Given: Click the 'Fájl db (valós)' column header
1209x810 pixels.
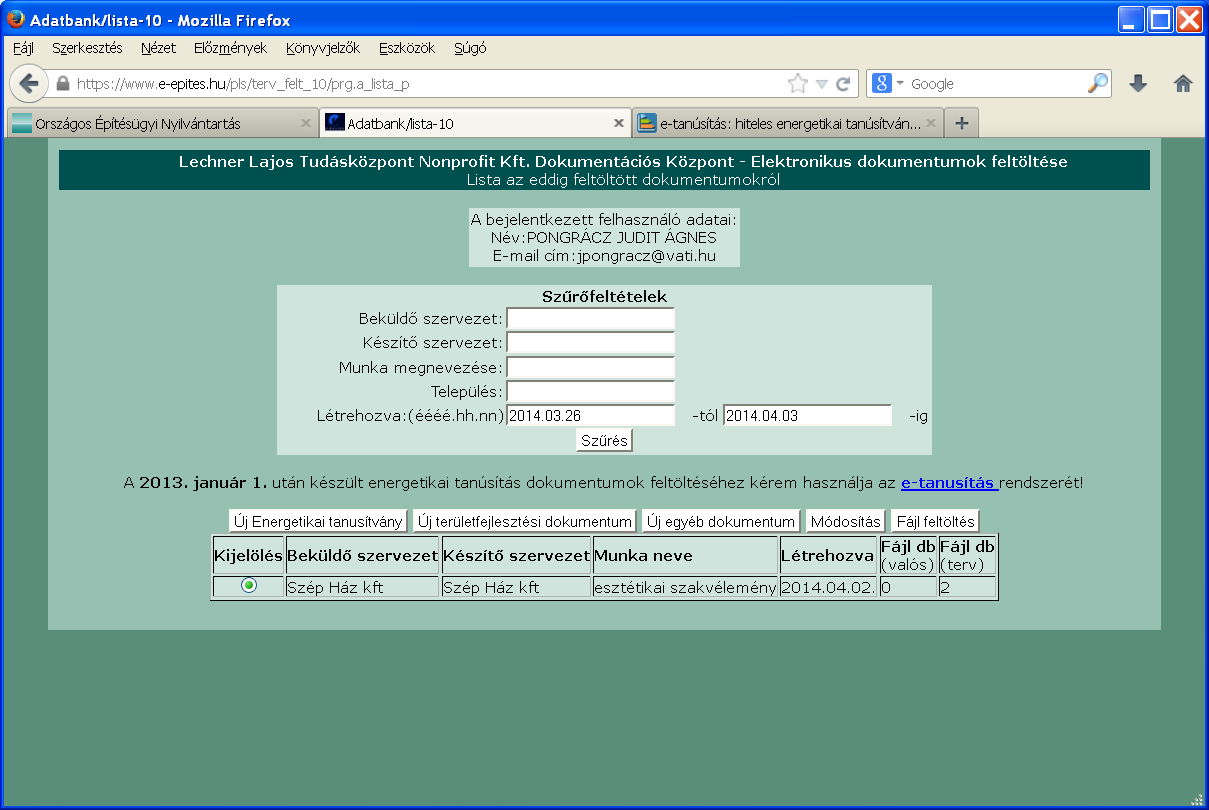Looking at the screenshot, I should (x=908, y=555).
